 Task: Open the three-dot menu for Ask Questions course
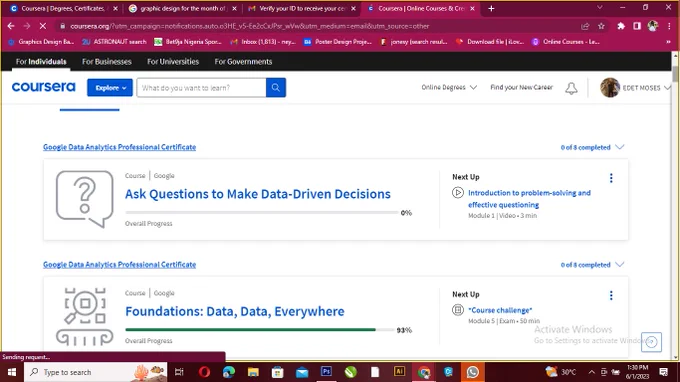tap(611, 178)
